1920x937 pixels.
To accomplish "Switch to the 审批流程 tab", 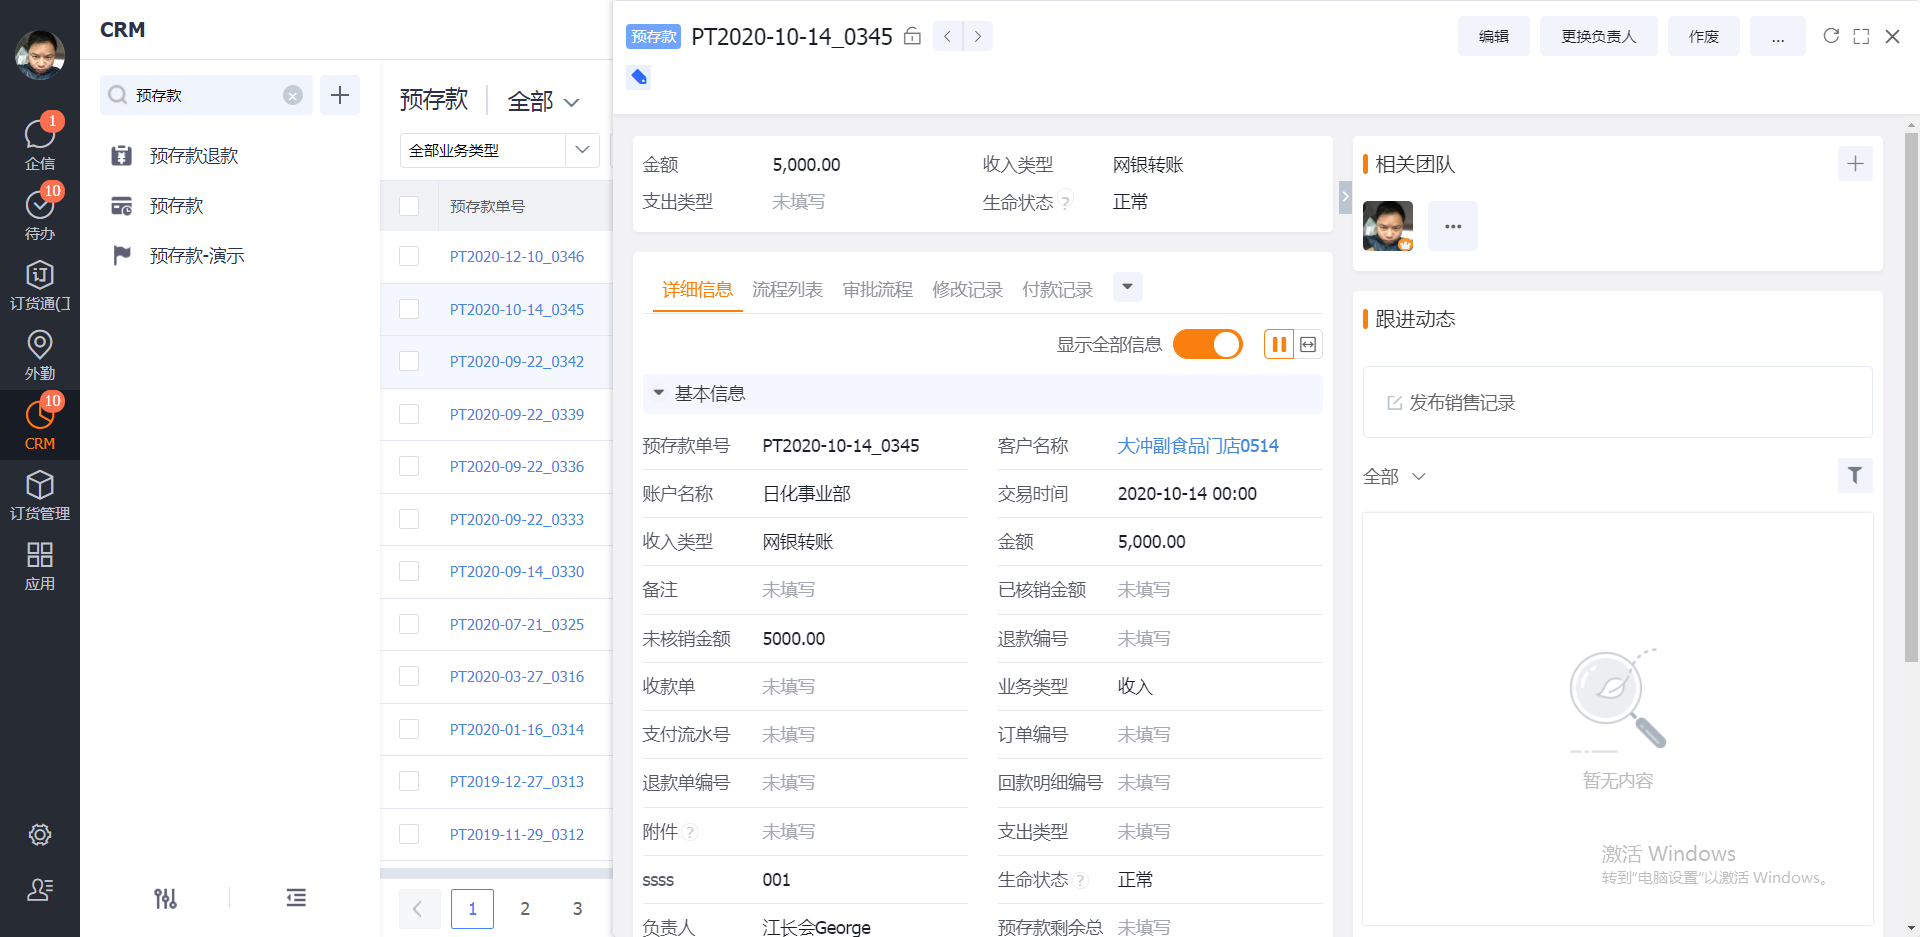I will [x=877, y=290].
